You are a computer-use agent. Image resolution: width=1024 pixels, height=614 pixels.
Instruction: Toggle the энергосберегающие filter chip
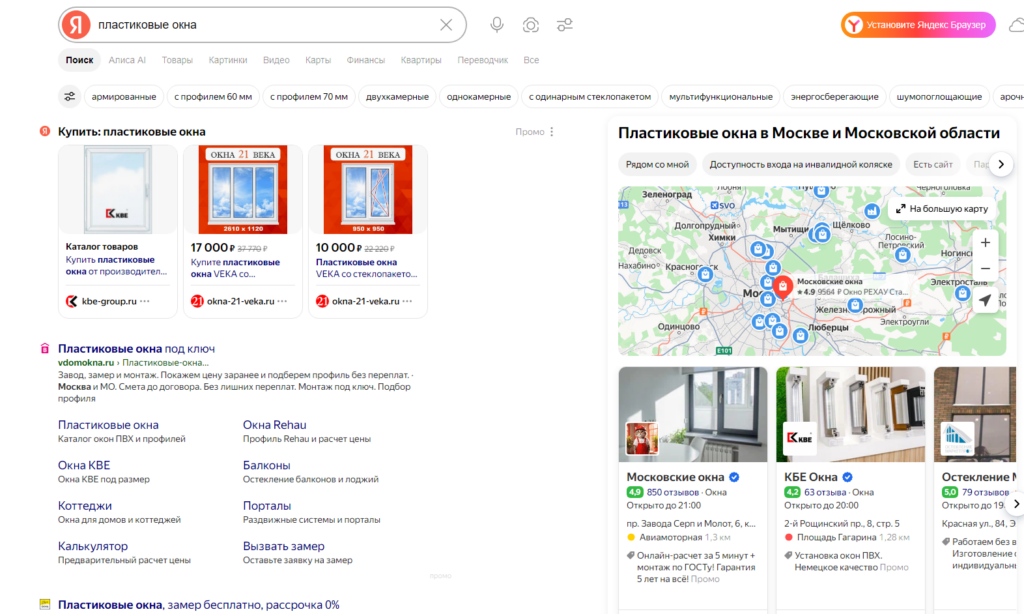point(835,97)
